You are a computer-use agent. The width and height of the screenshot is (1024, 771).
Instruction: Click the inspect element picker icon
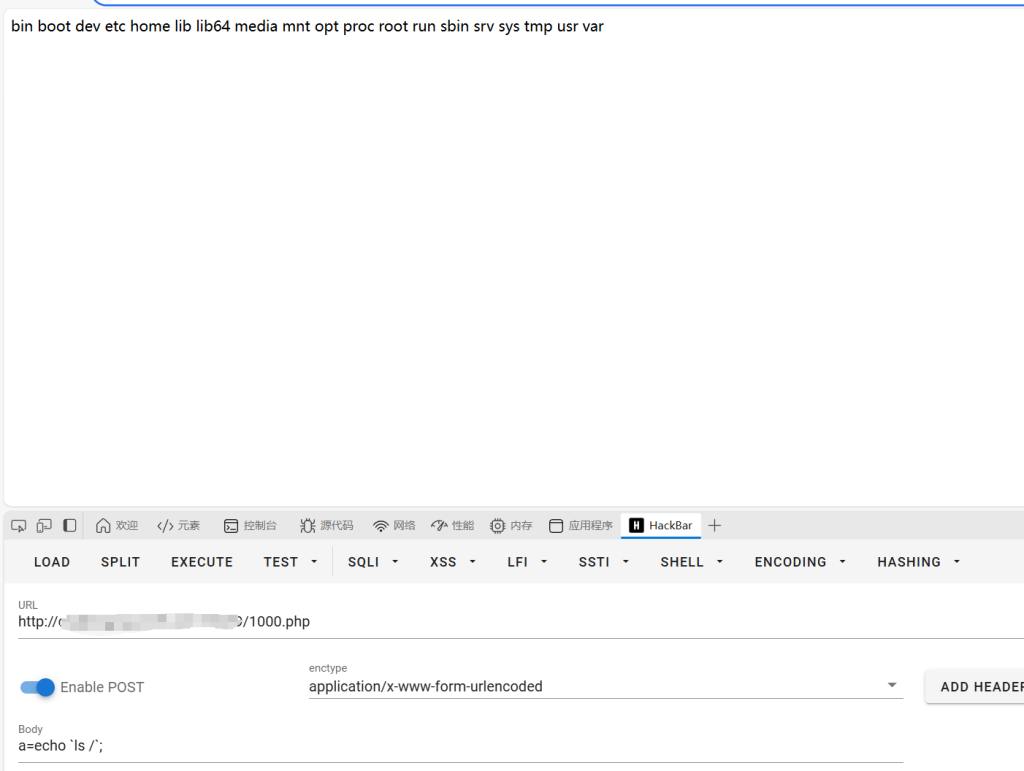(x=18, y=526)
